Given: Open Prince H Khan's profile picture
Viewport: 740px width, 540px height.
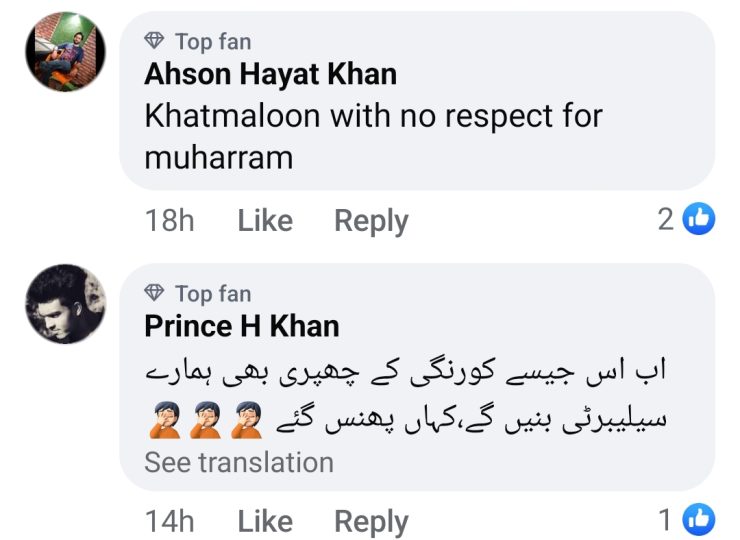Looking at the screenshot, I should [65, 304].
